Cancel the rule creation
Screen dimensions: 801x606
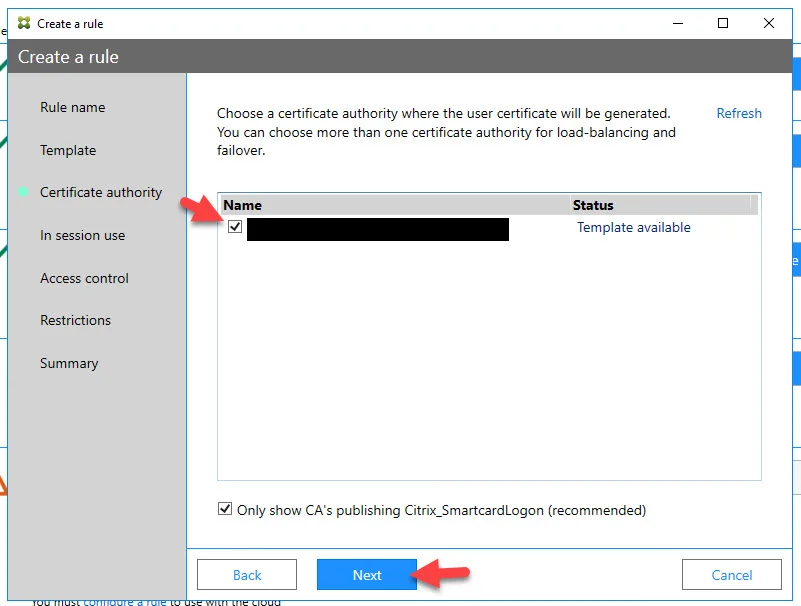coord(732,574)
